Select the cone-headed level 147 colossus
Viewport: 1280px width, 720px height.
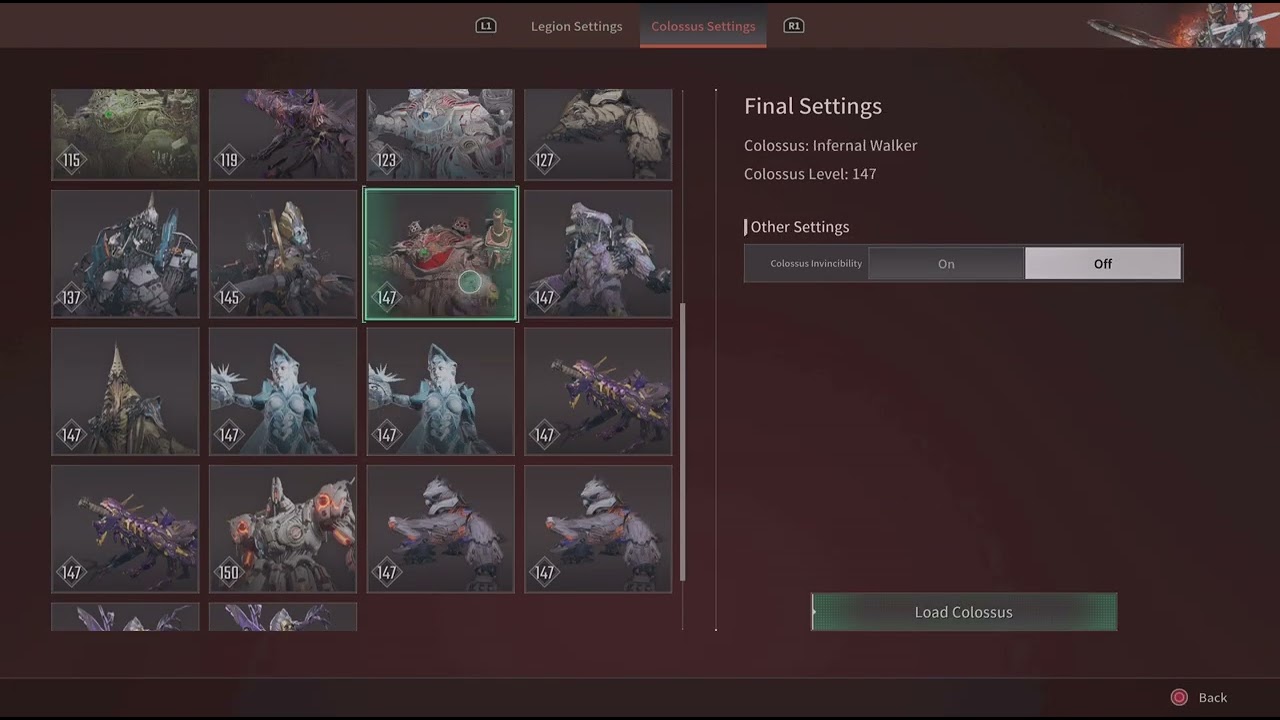125,391
